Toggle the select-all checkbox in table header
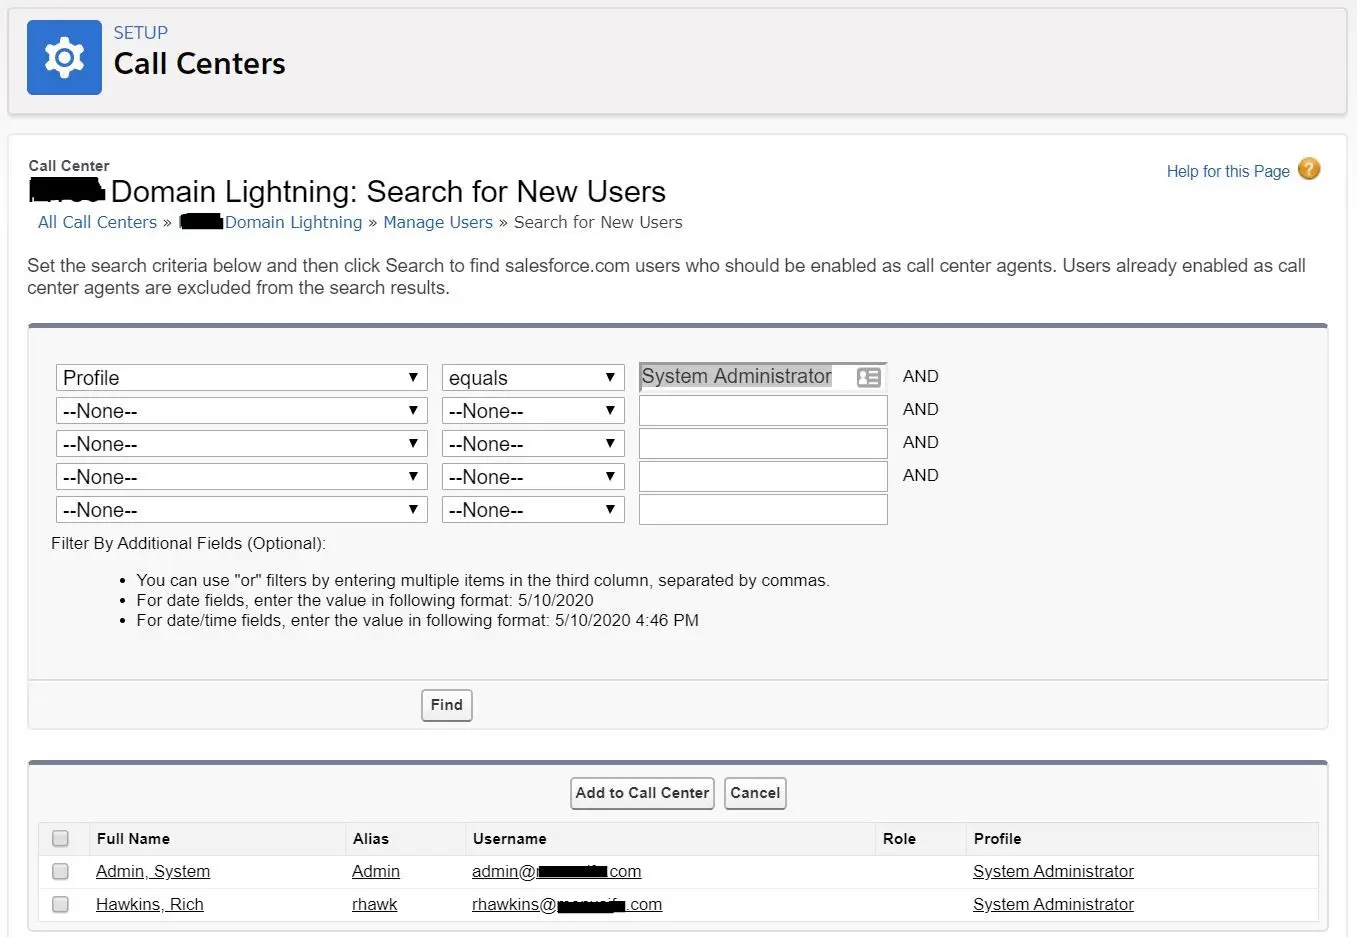Viewport: 1357px width, 937px height. [60, 838]
